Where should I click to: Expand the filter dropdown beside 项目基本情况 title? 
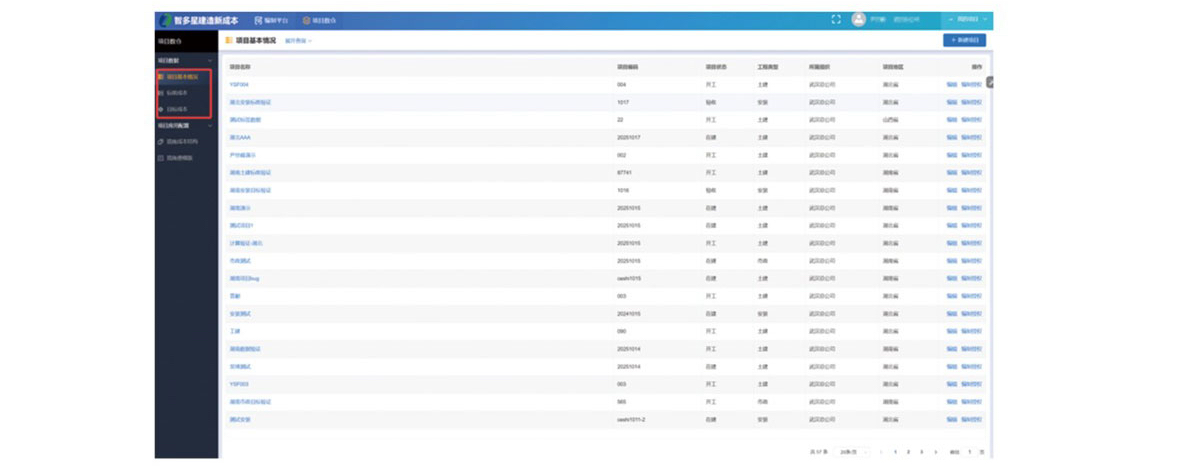coord(298,41)
